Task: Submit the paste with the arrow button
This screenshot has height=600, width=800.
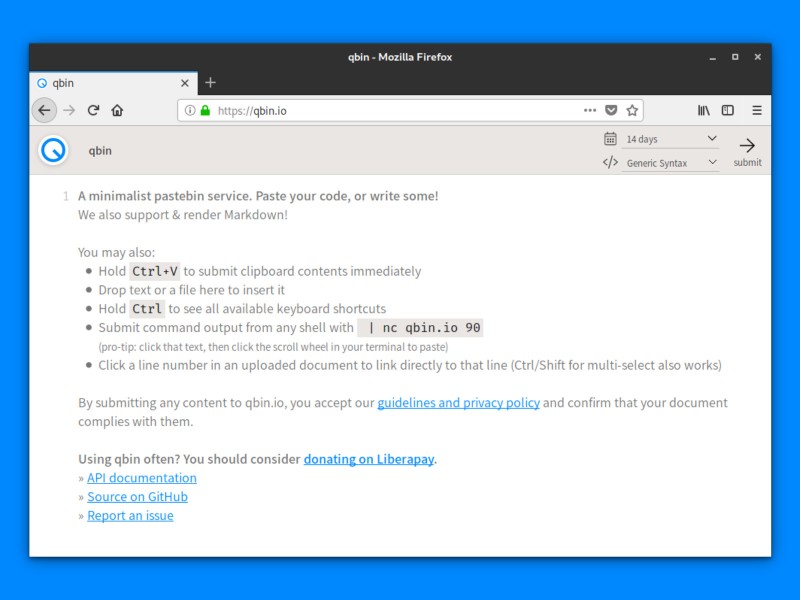Action: (x=747, y=152)
